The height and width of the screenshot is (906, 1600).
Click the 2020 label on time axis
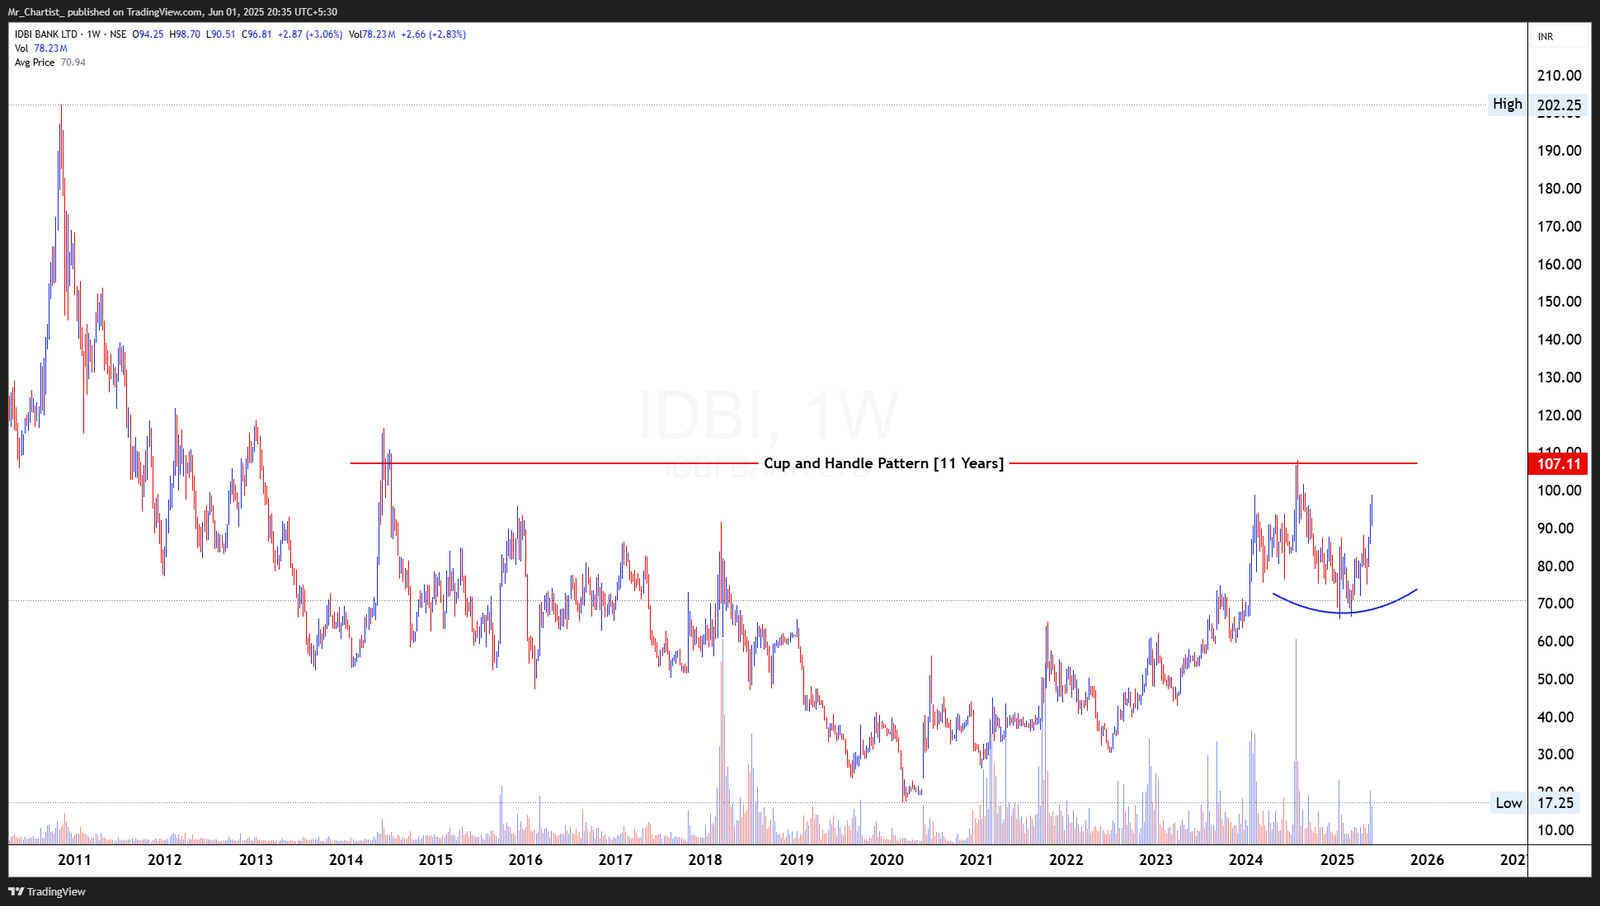pyautogui.click(x=888, y=858)
